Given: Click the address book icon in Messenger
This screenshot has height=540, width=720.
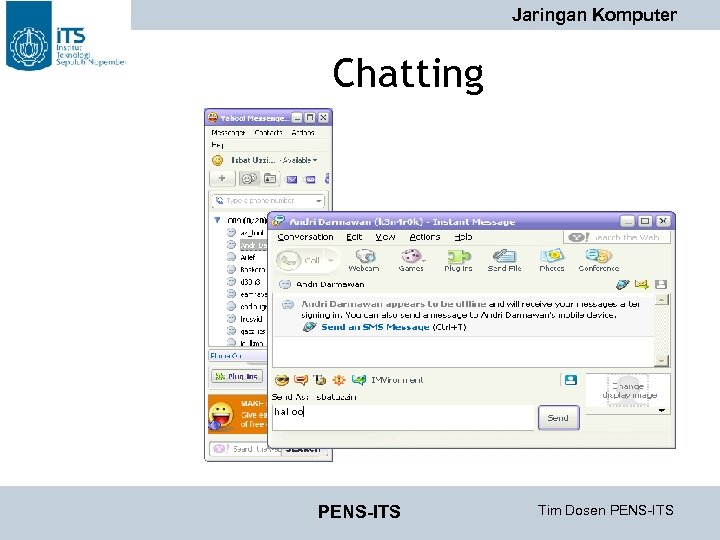Looking at the screenshot, I should coord(270,179).
